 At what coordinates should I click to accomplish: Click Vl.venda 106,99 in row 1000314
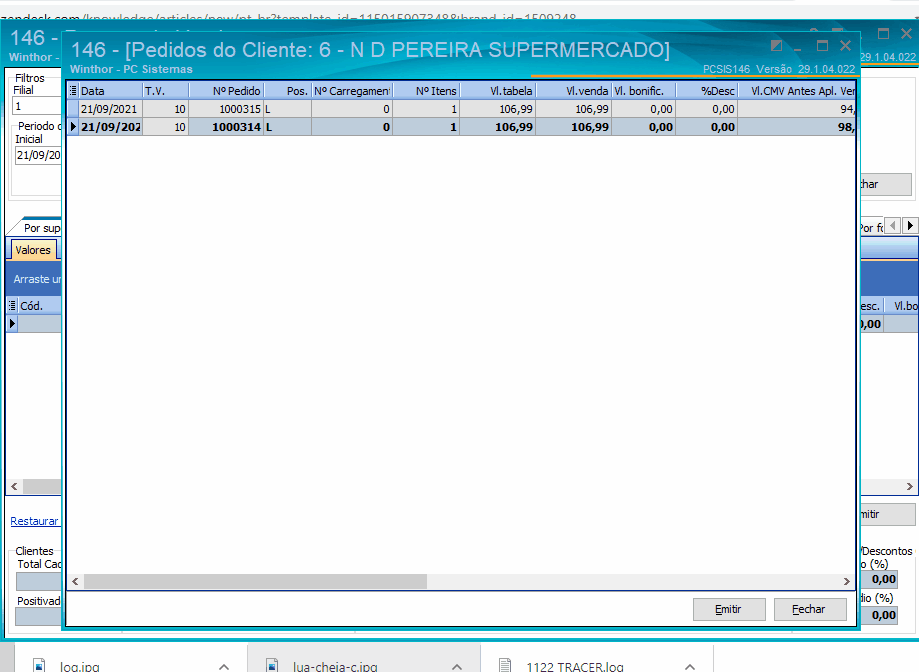coord(574,127)
